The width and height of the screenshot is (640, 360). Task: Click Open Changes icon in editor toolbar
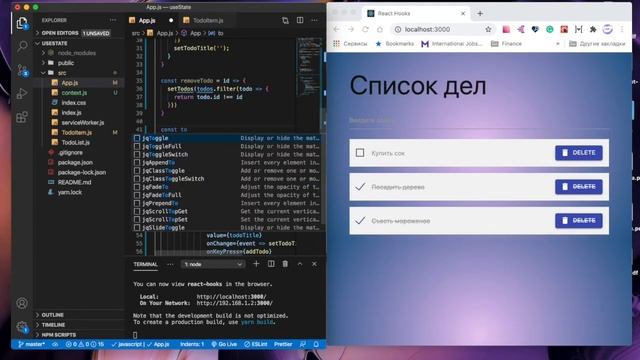tap(285, 20)
